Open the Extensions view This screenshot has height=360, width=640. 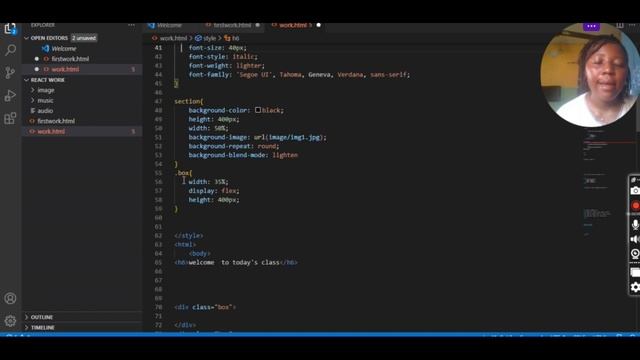pyautogui.click(x=10, y=118)
